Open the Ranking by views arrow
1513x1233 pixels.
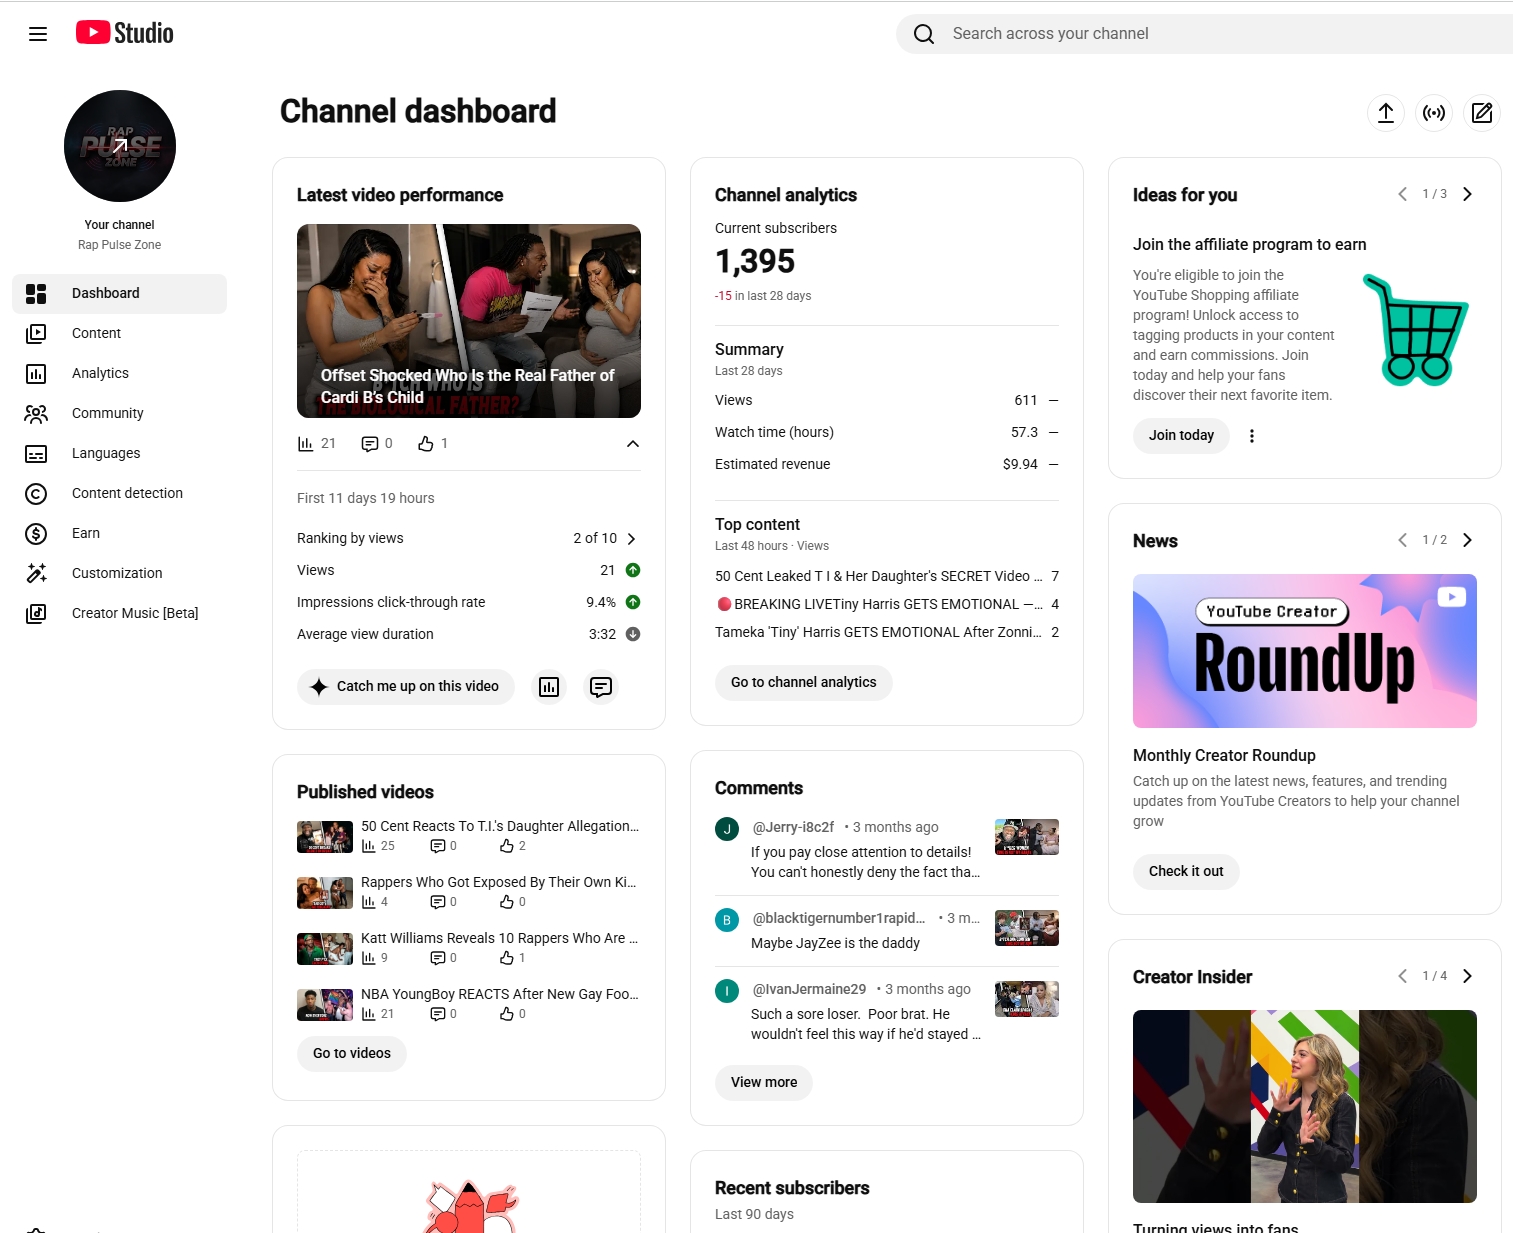(x=631, y=539)
